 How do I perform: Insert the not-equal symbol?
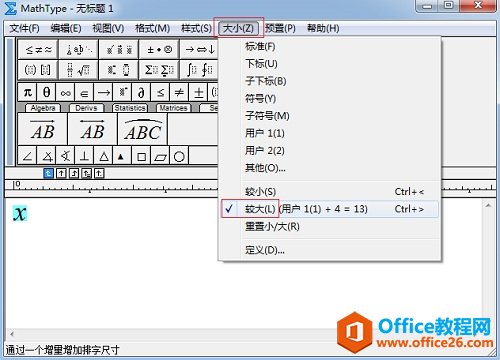[x=179, y=92]
